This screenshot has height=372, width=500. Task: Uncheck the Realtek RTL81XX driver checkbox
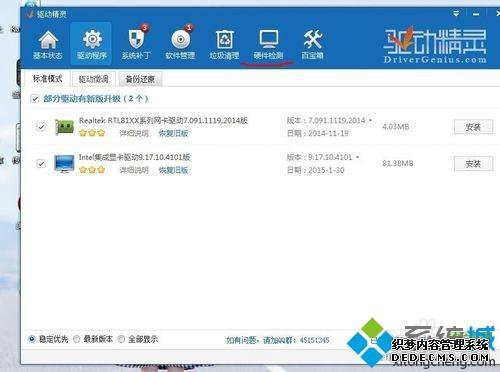coord(41,127)
